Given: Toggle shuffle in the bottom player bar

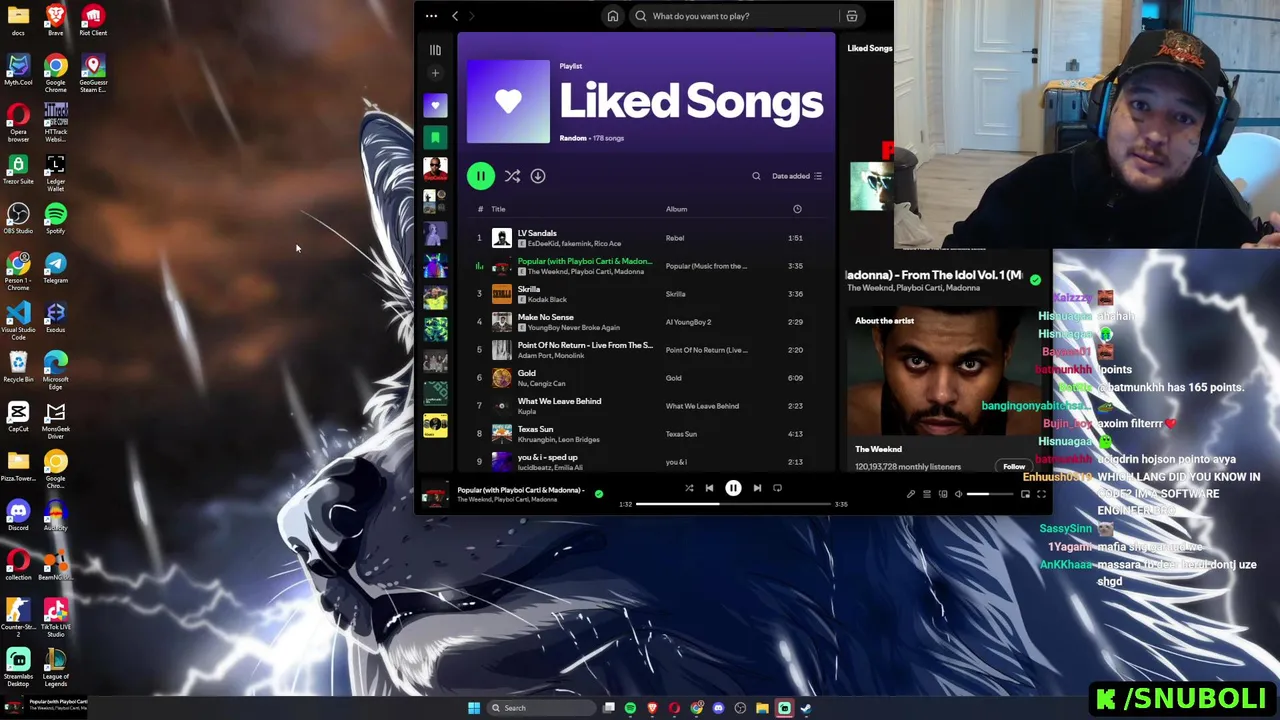Looking at the screenshot, I should pos(689,488).
